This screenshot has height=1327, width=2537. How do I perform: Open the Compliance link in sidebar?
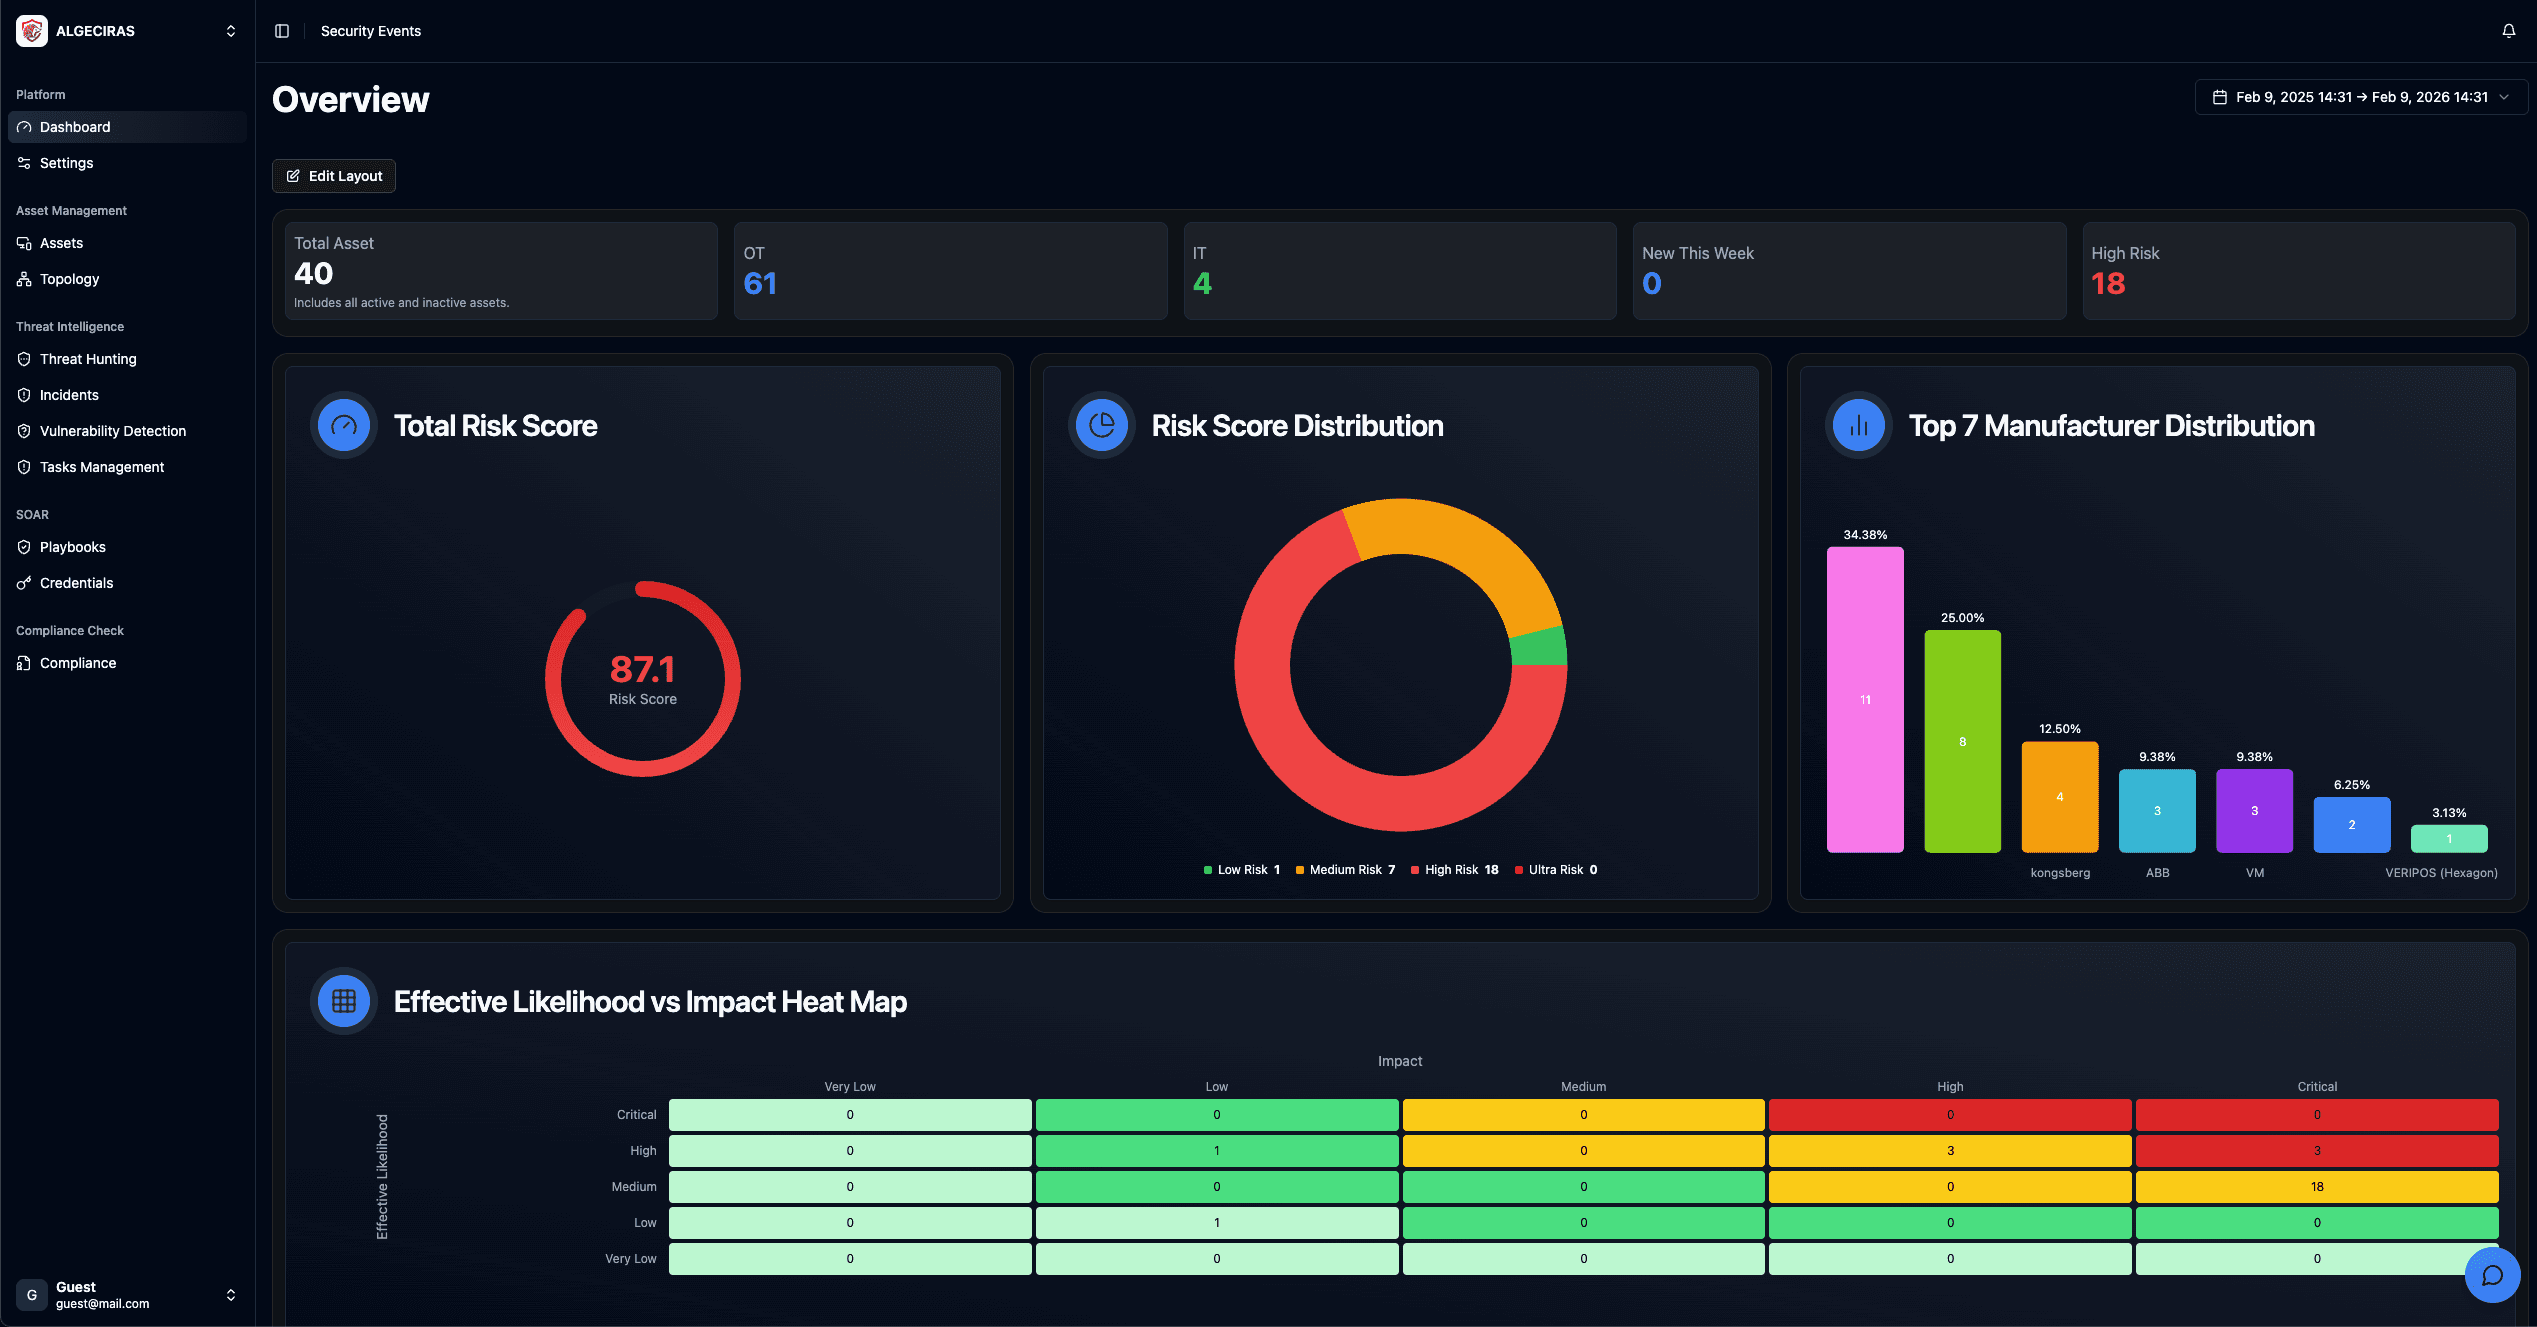click(78, 663)
